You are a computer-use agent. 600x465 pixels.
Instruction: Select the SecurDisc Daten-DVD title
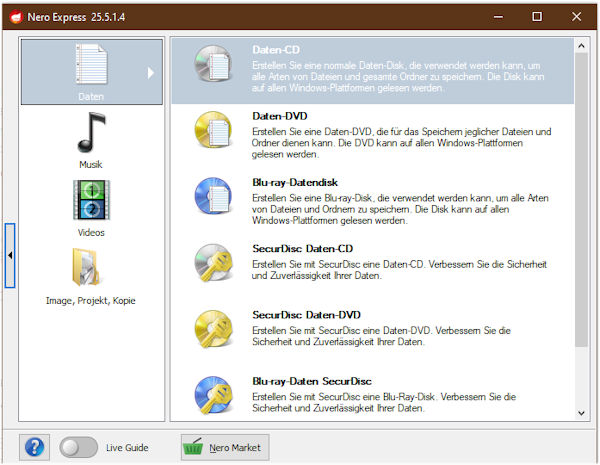306,315
